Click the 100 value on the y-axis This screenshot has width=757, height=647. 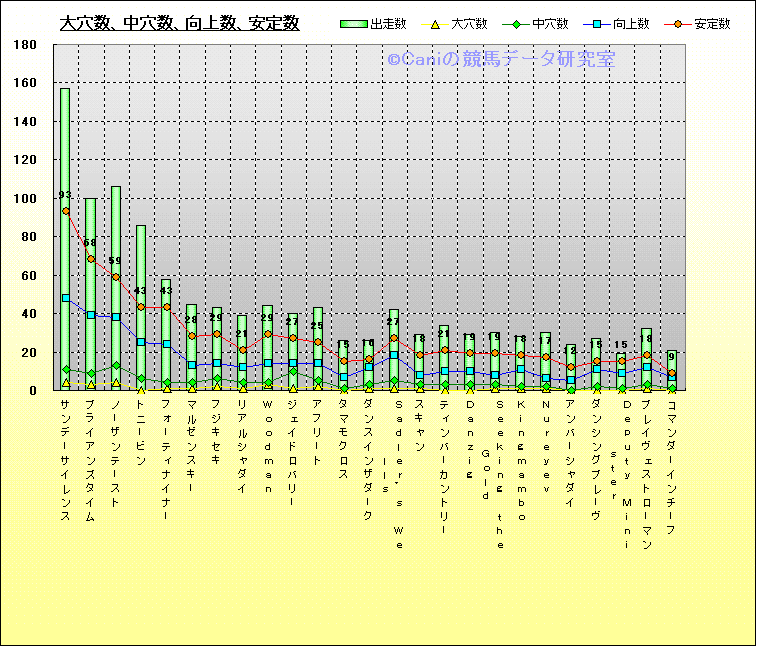pyautogui.click(x=26, y=199)
